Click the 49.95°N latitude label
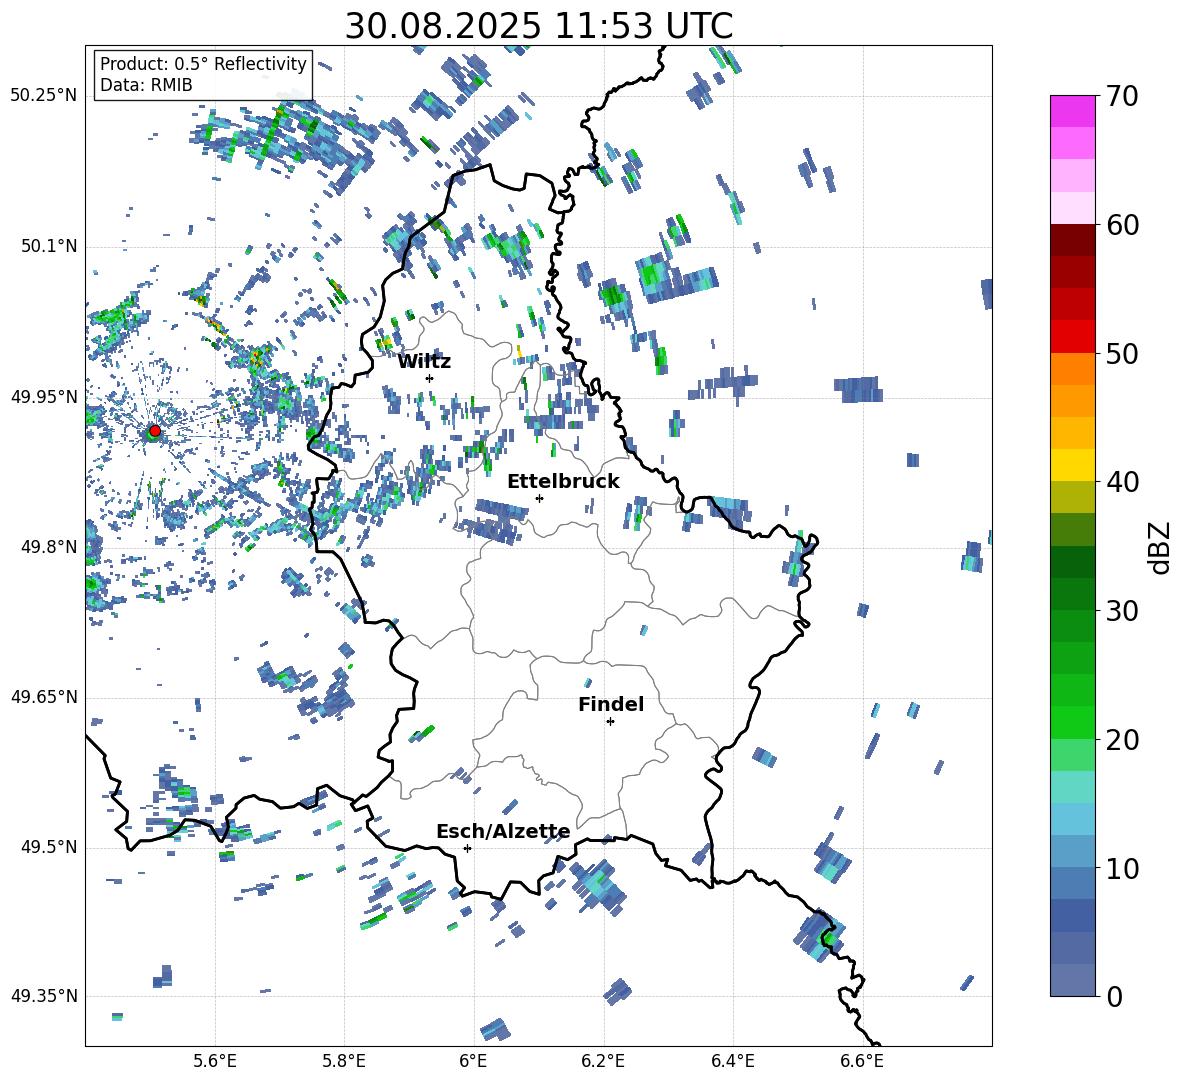The height and width of the screenshot is (1081, 1184). pos(44,397)
